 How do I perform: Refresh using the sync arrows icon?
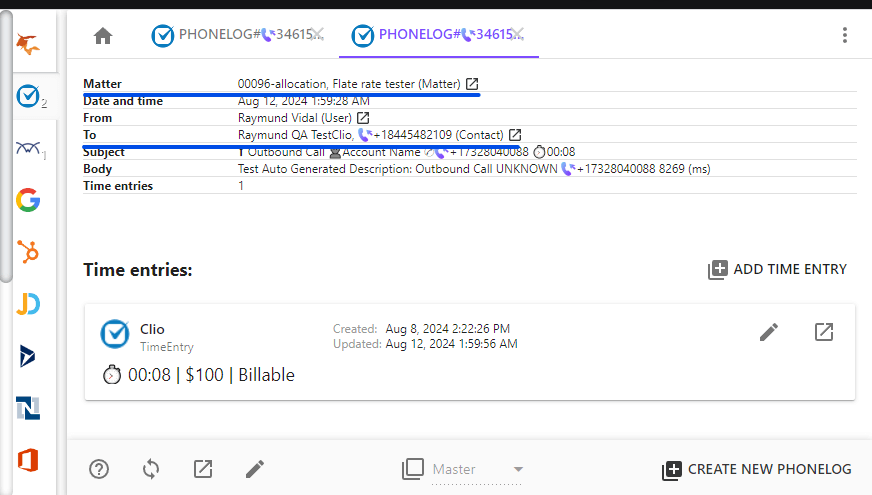(151, 469)
